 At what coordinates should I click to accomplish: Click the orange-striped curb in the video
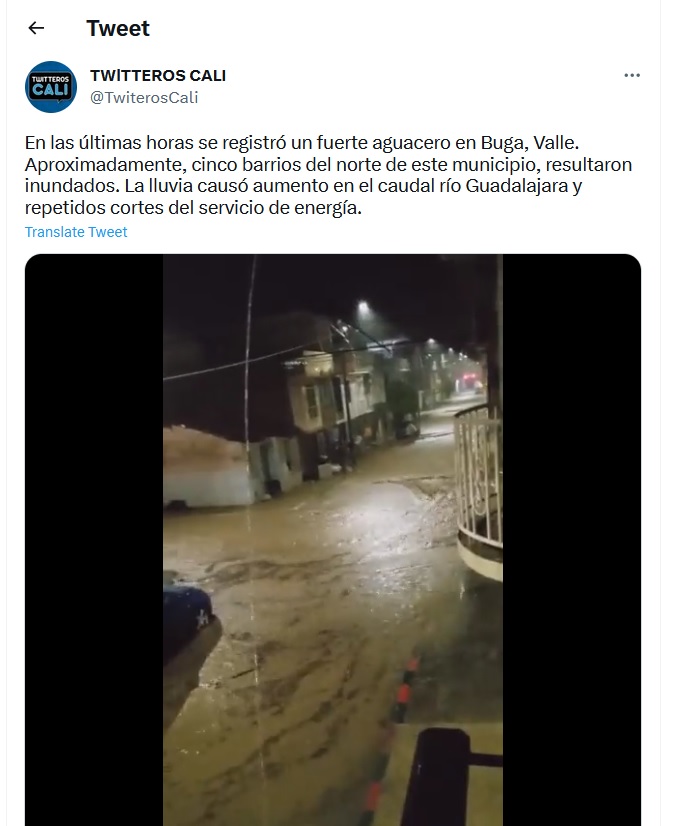click(393, 738)
